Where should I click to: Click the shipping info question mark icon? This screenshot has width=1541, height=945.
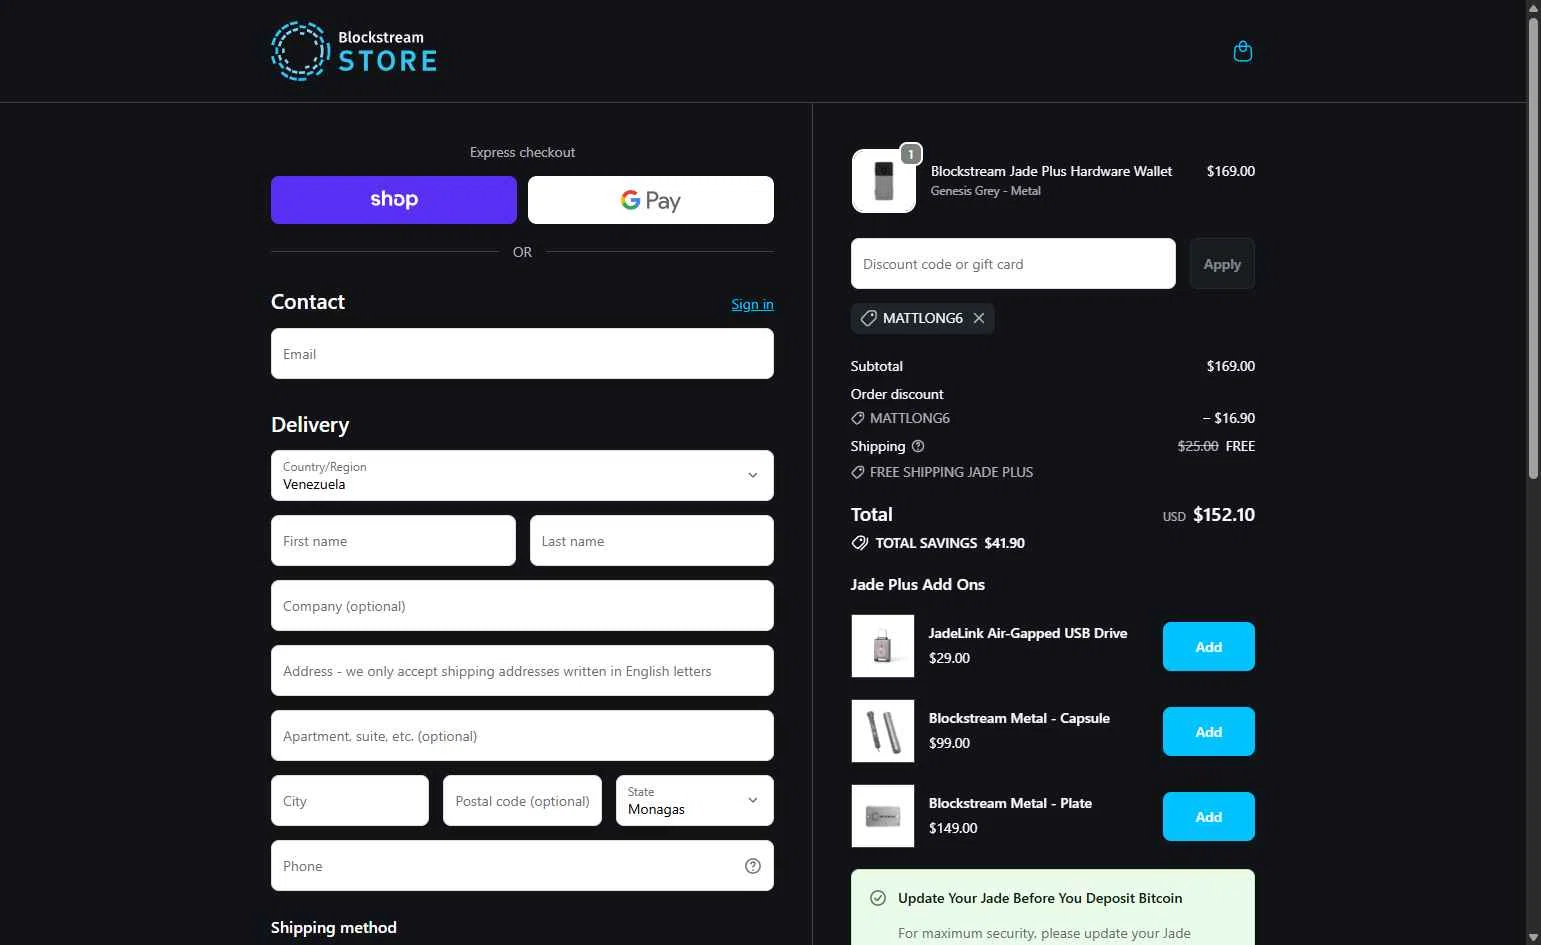point(918,446)
